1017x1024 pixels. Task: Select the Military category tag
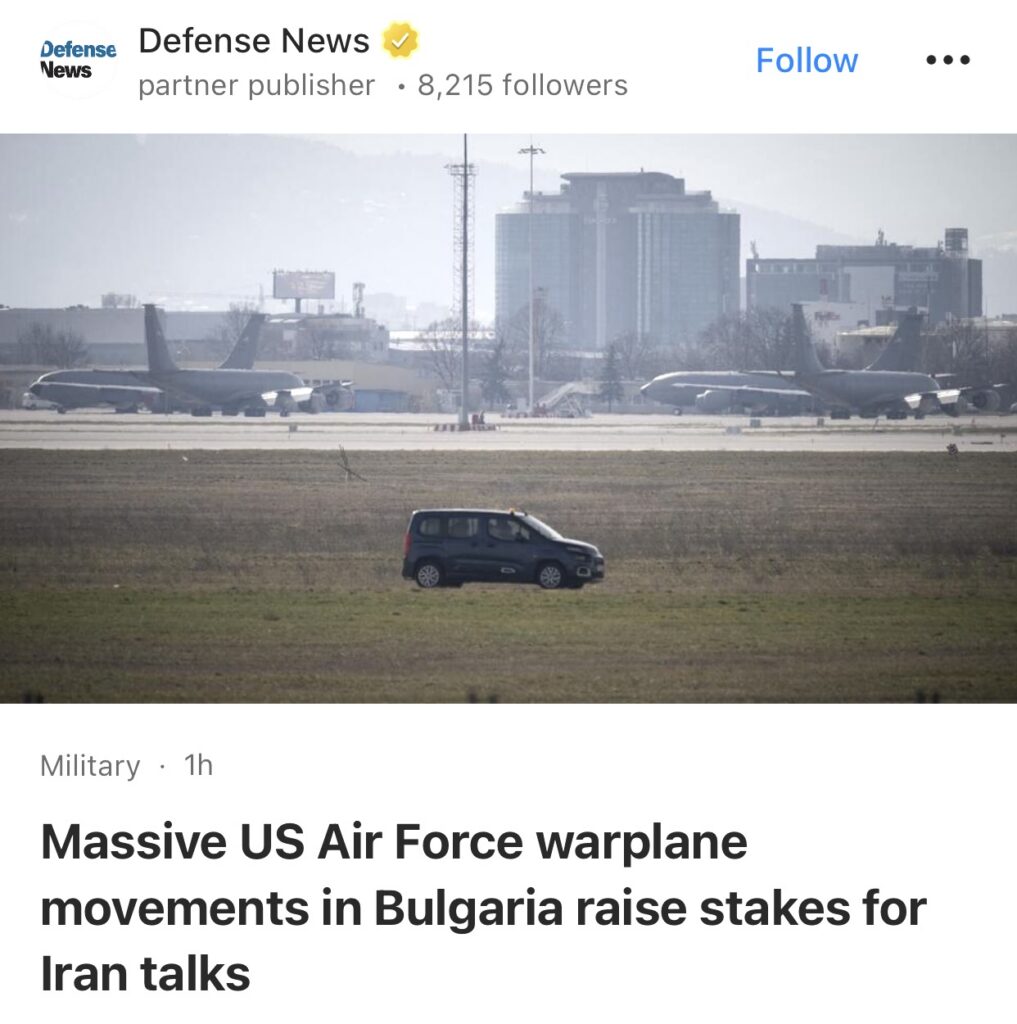click(90, 765)
